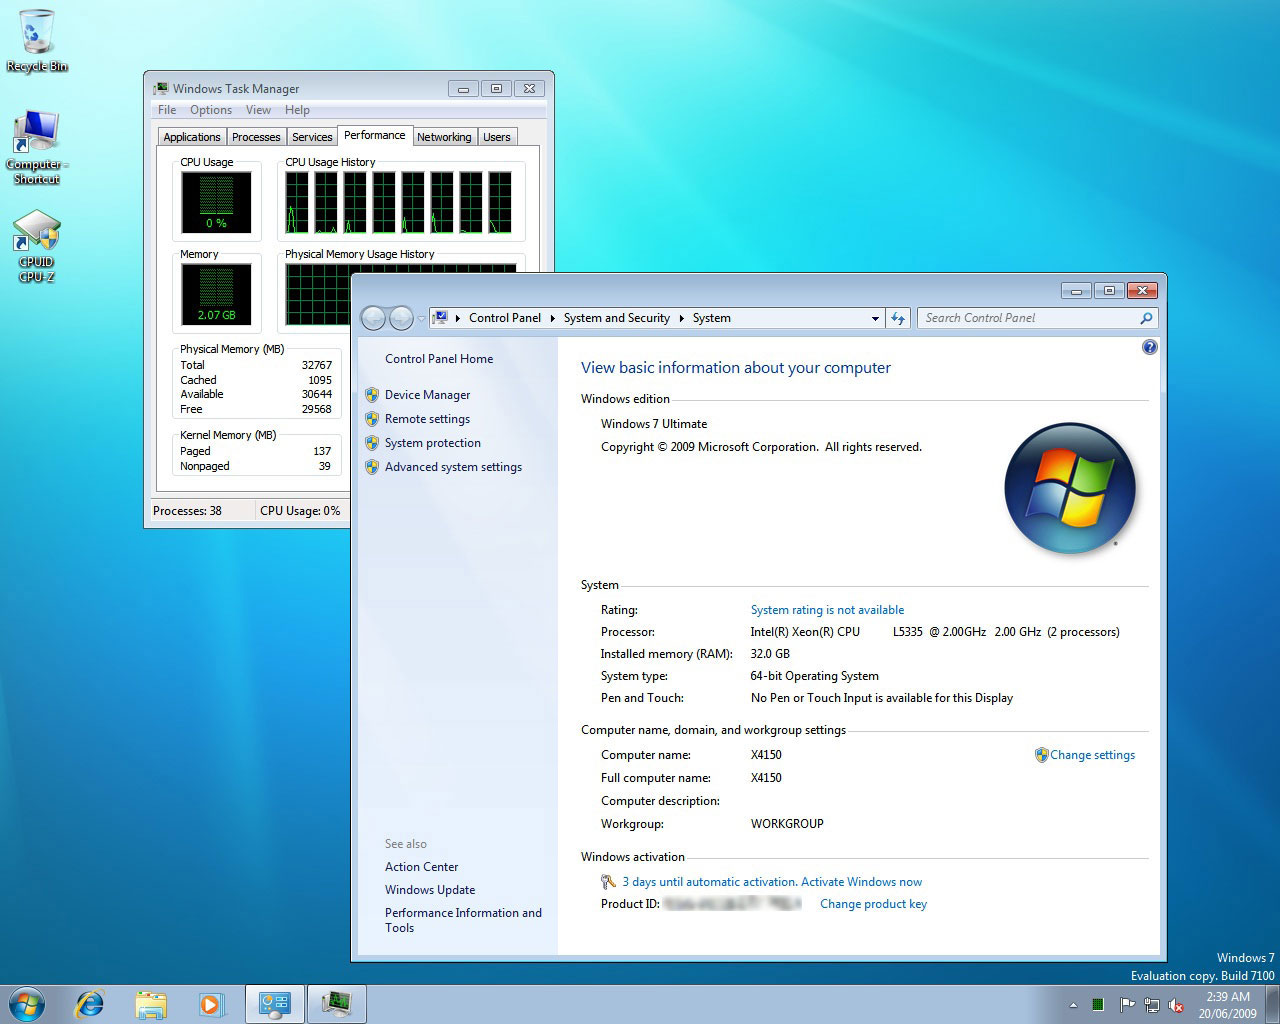The image size is (1280, 1024).
Task: Switch to the Users tab
Action: coord(497,137)
